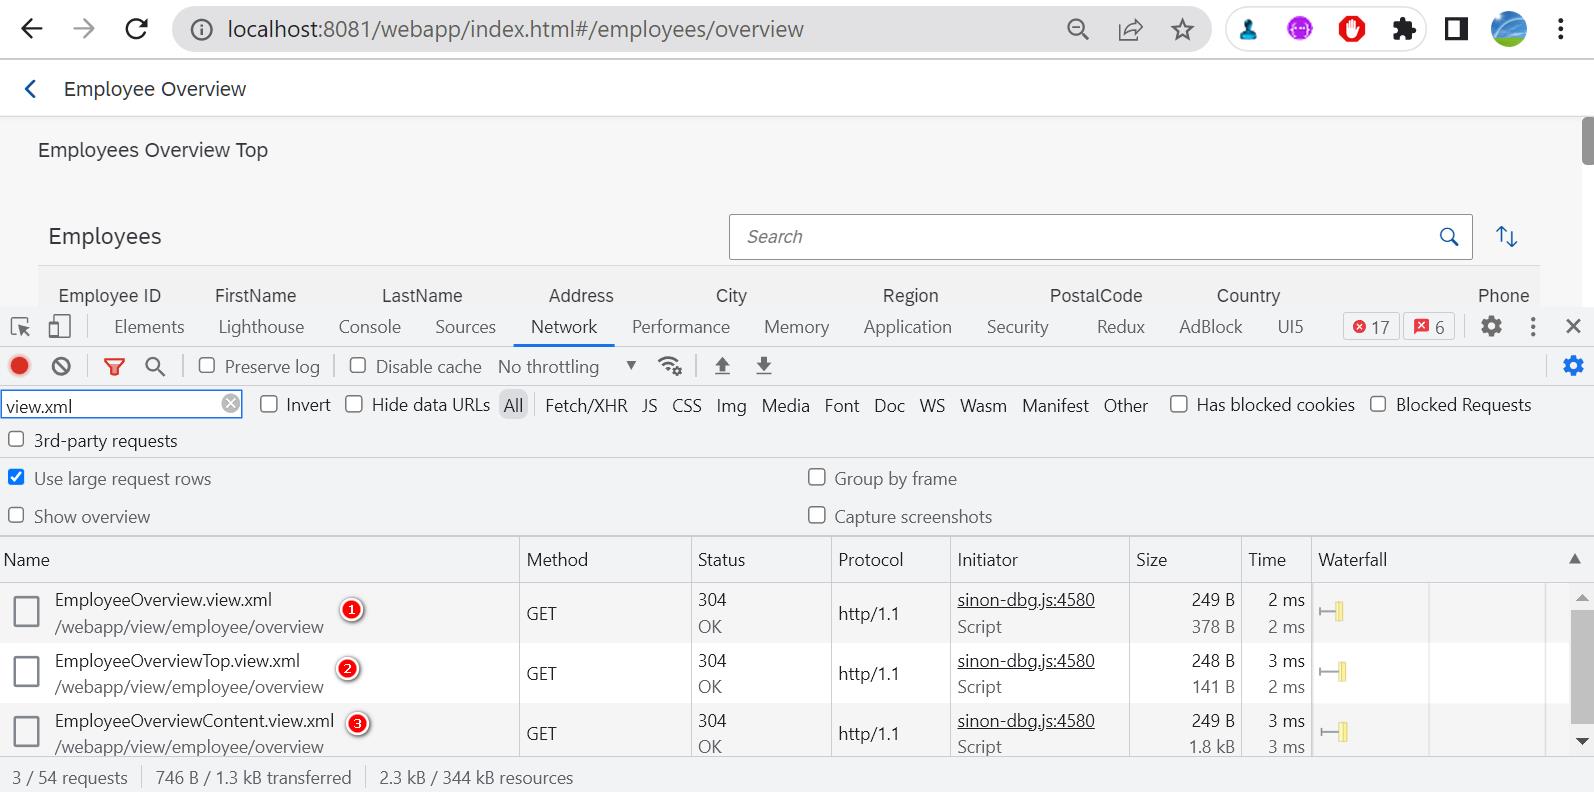Image resolution: width=1594 pixels, height=792 pixels.
Task: Filter by Fetch/XHR type
Action: pyautogui.click(x=586, y=405)
